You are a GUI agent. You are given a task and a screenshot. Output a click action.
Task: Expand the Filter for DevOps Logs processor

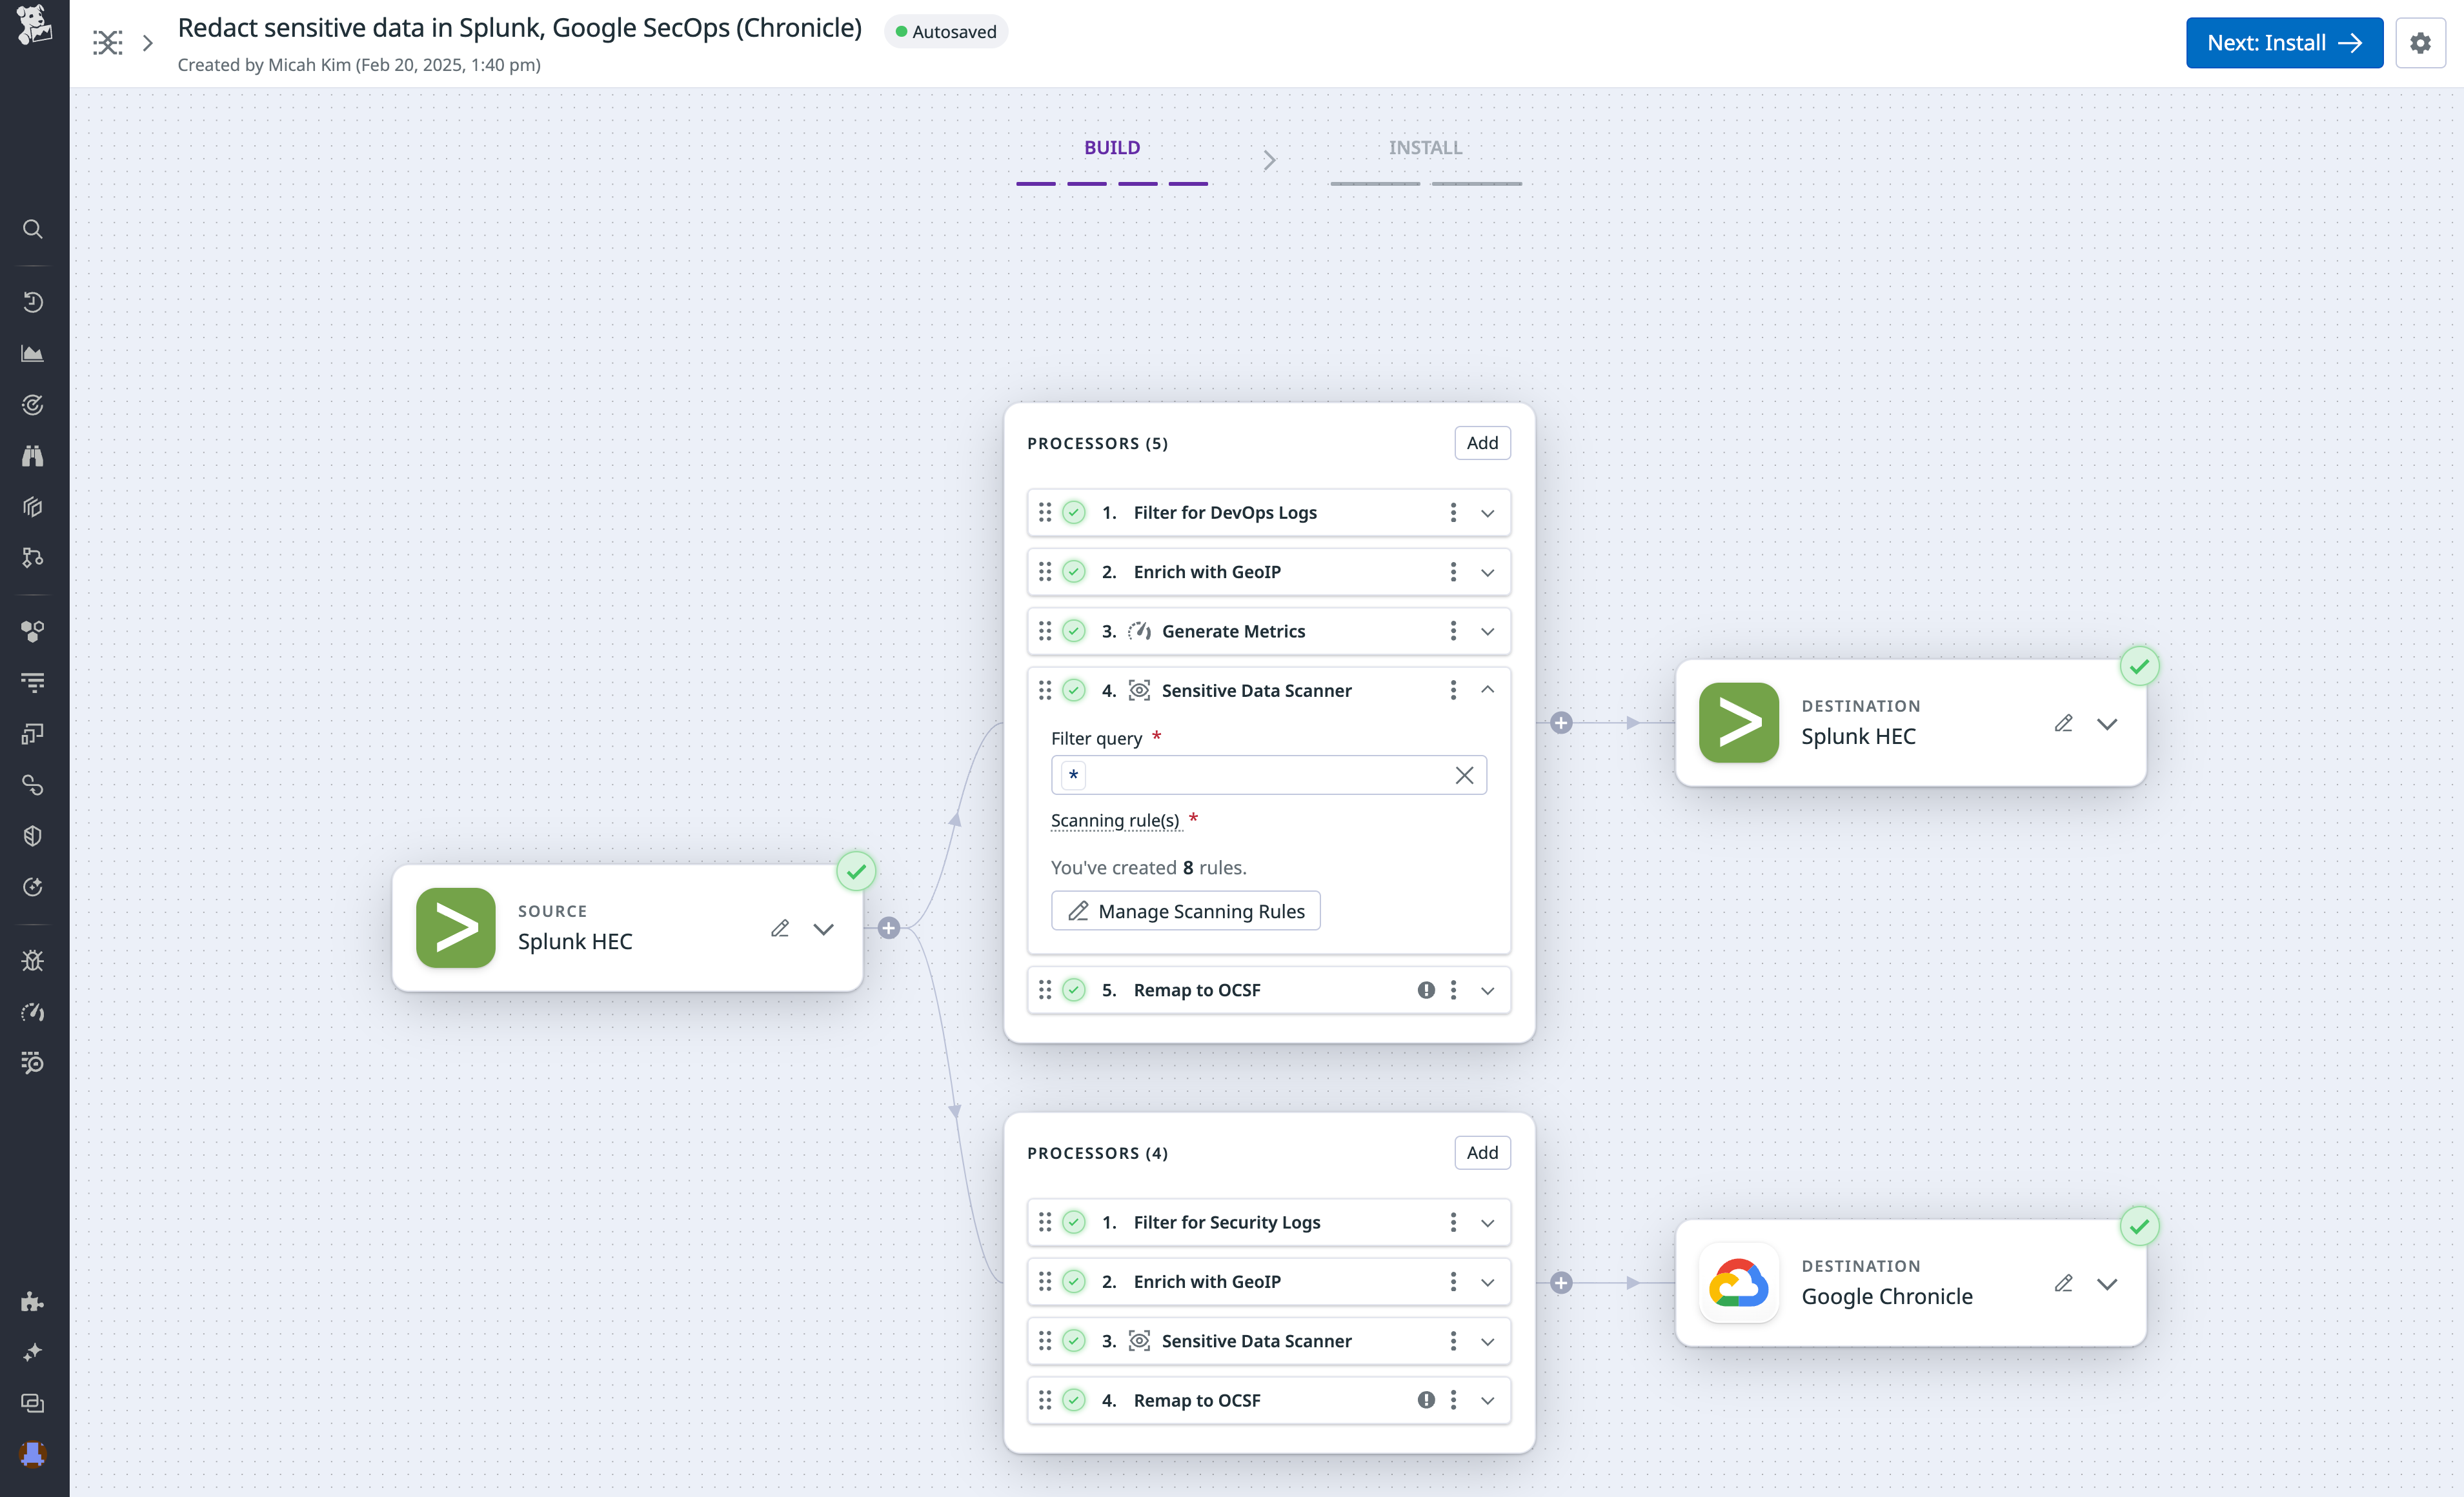(1487, 512)
